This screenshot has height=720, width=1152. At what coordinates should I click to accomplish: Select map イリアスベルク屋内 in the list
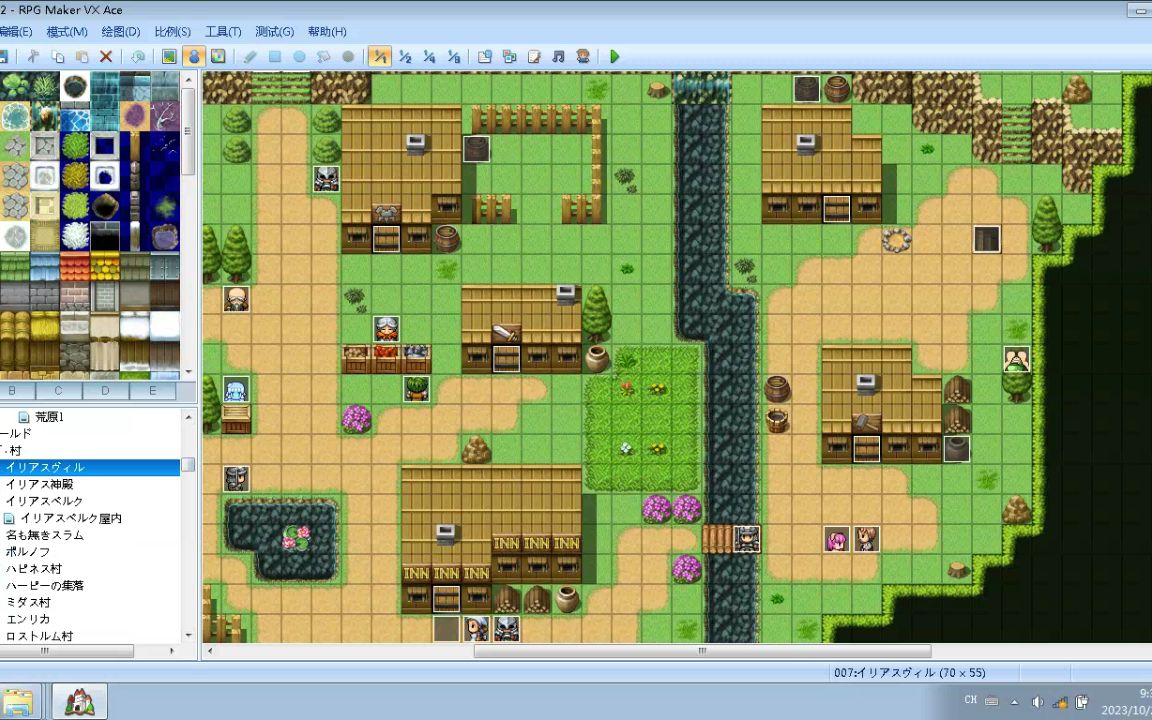[x=71, y=518]
